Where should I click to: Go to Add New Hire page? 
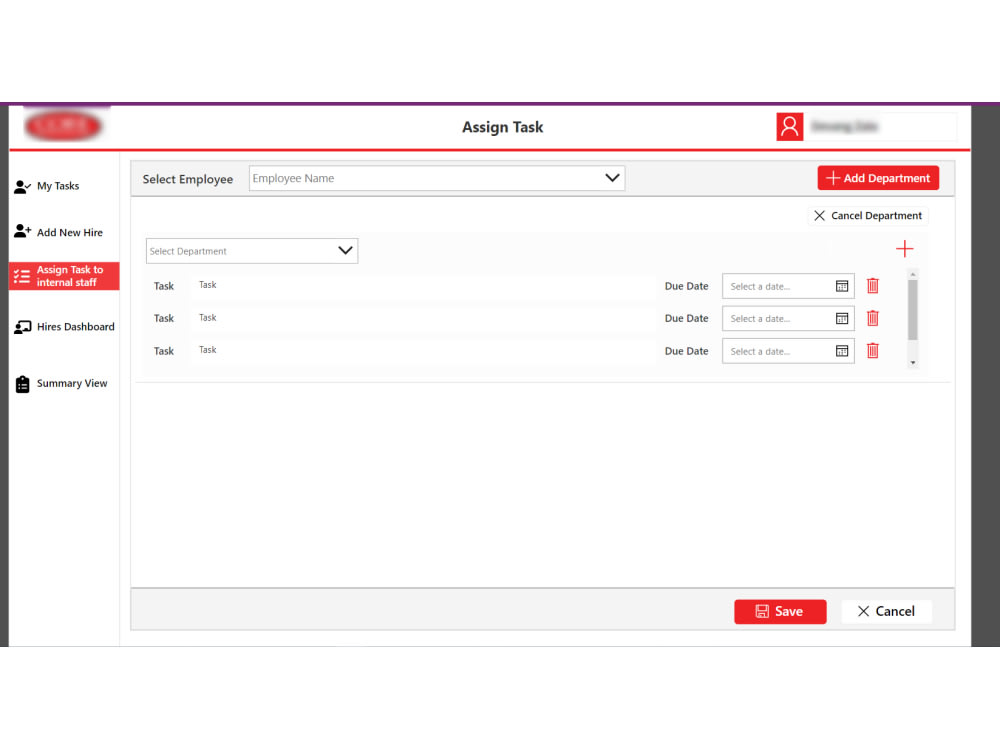point(69,233)
